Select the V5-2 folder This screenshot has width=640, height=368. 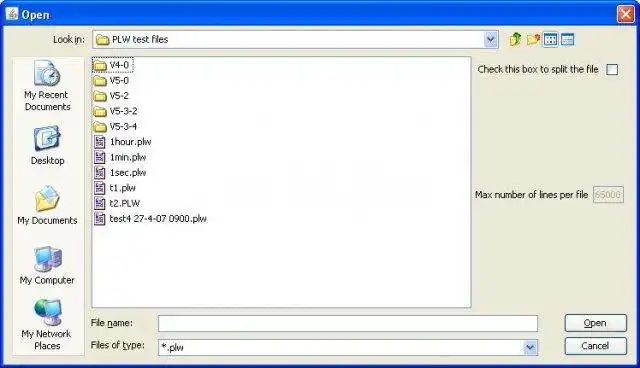point(111,96)
